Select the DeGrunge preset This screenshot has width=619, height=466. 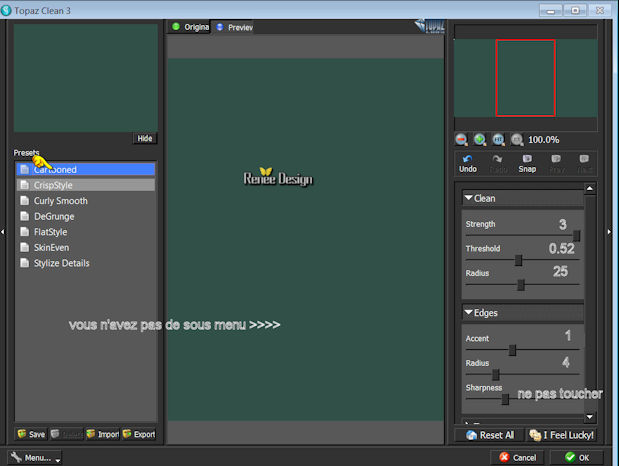point(86,216)
